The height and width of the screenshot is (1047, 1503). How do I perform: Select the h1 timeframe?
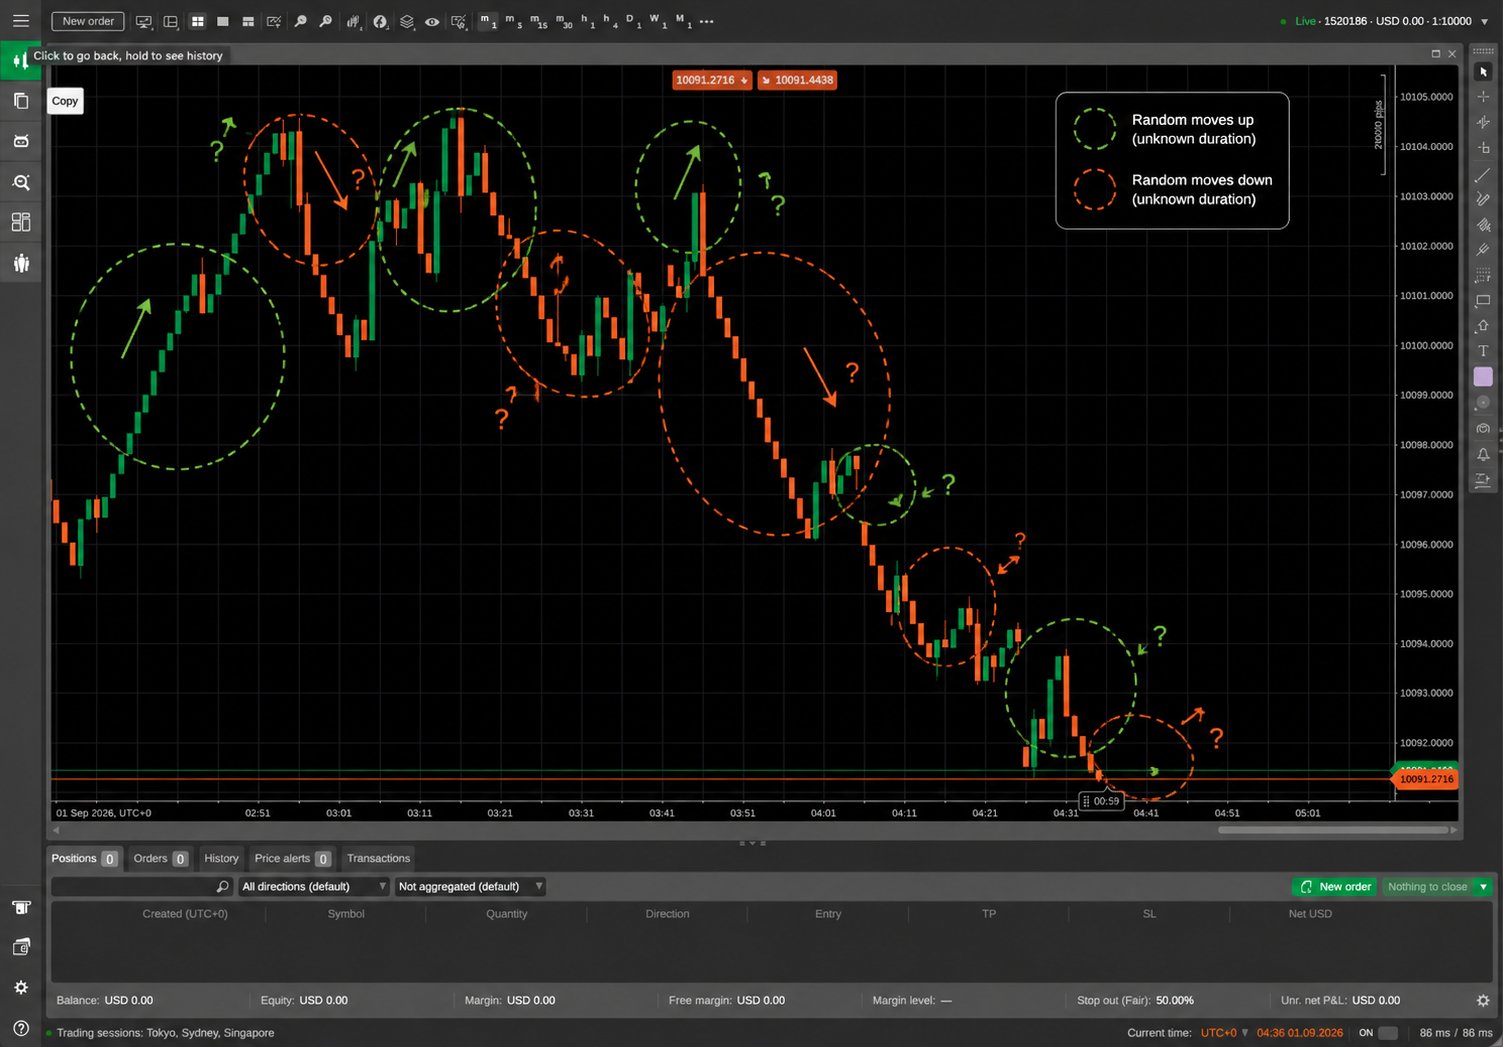point(588,21)
